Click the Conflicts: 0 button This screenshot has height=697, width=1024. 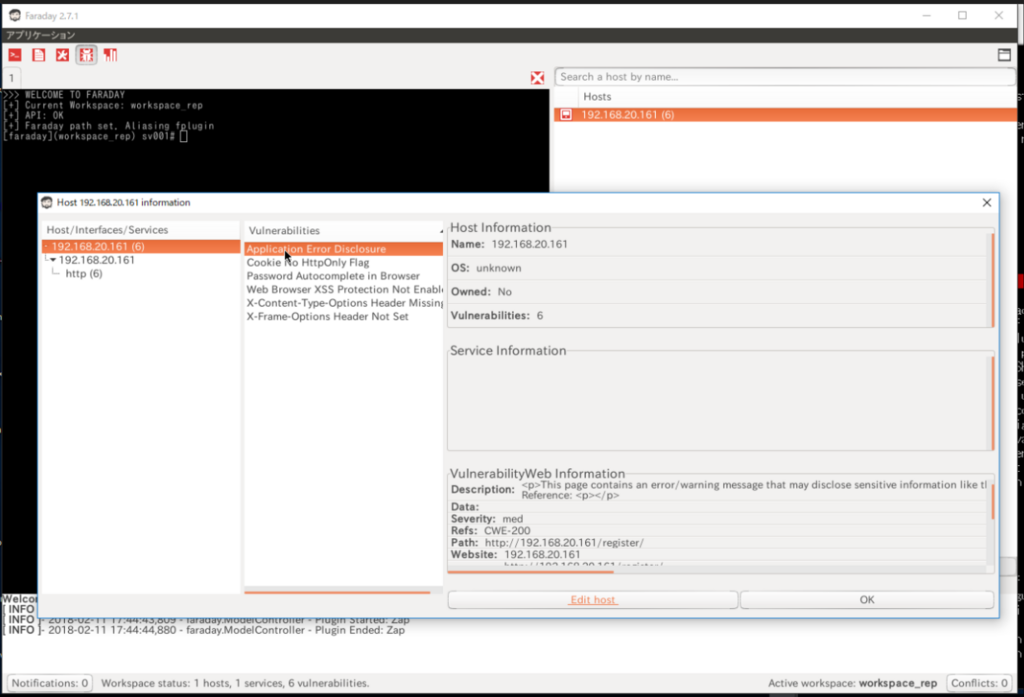979,683
